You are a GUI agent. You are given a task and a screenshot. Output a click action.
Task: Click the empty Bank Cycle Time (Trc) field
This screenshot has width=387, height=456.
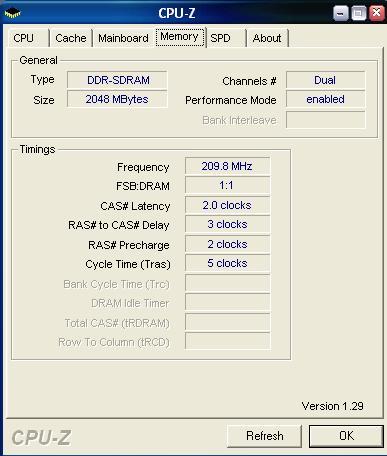(x=227, y=283)
